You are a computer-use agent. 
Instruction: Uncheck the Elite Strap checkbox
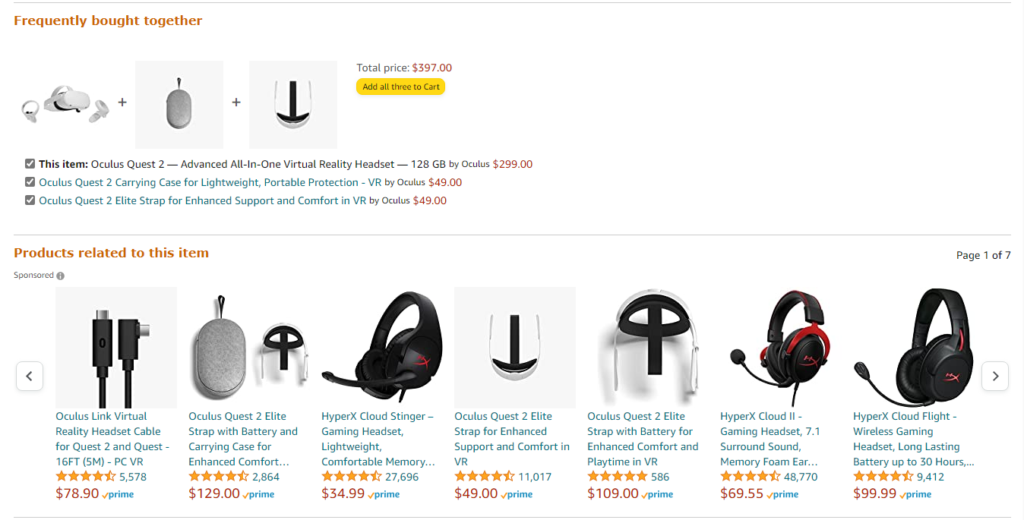click(30, 200)
